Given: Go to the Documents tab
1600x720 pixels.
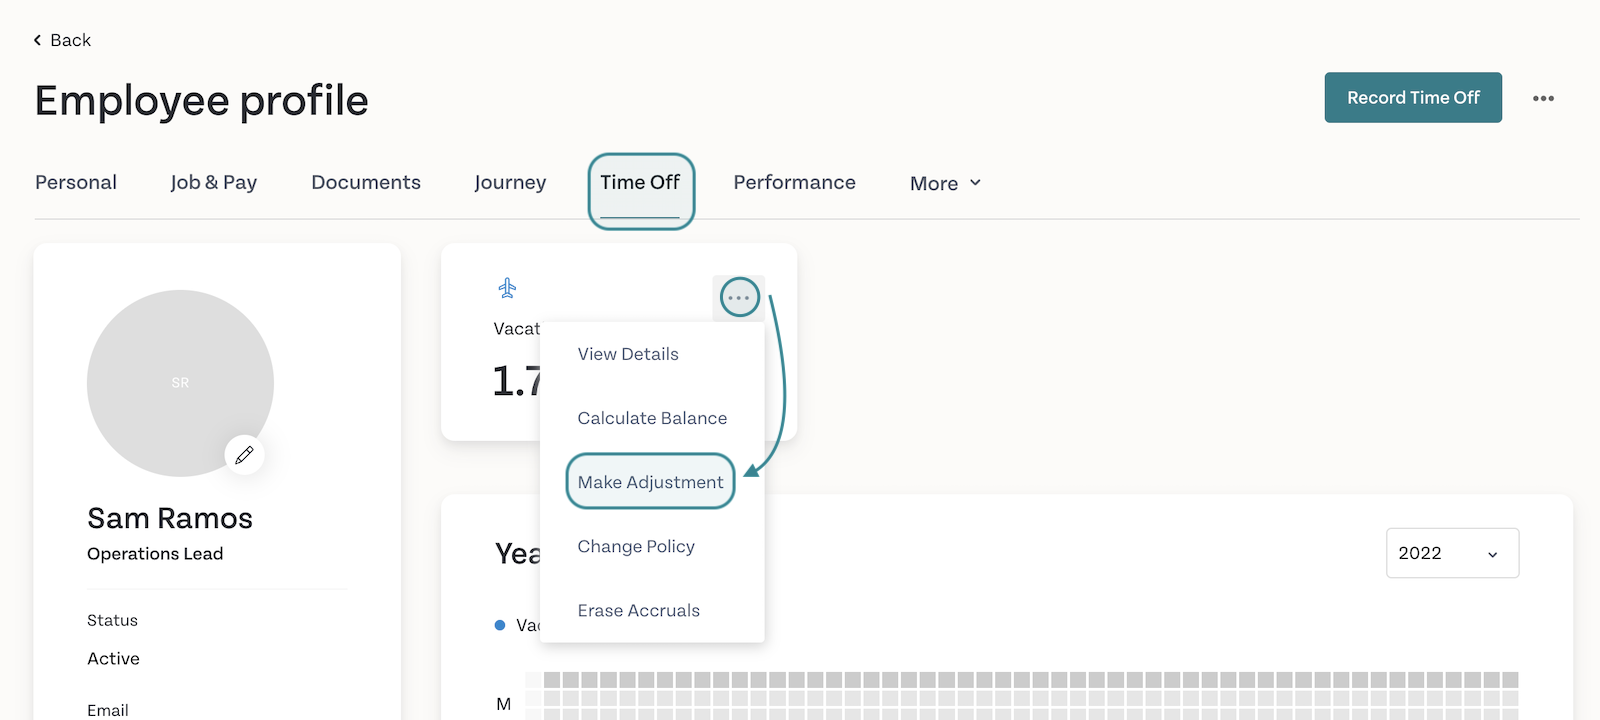Looking at the screenshot, I should click(x=365, y=182).
